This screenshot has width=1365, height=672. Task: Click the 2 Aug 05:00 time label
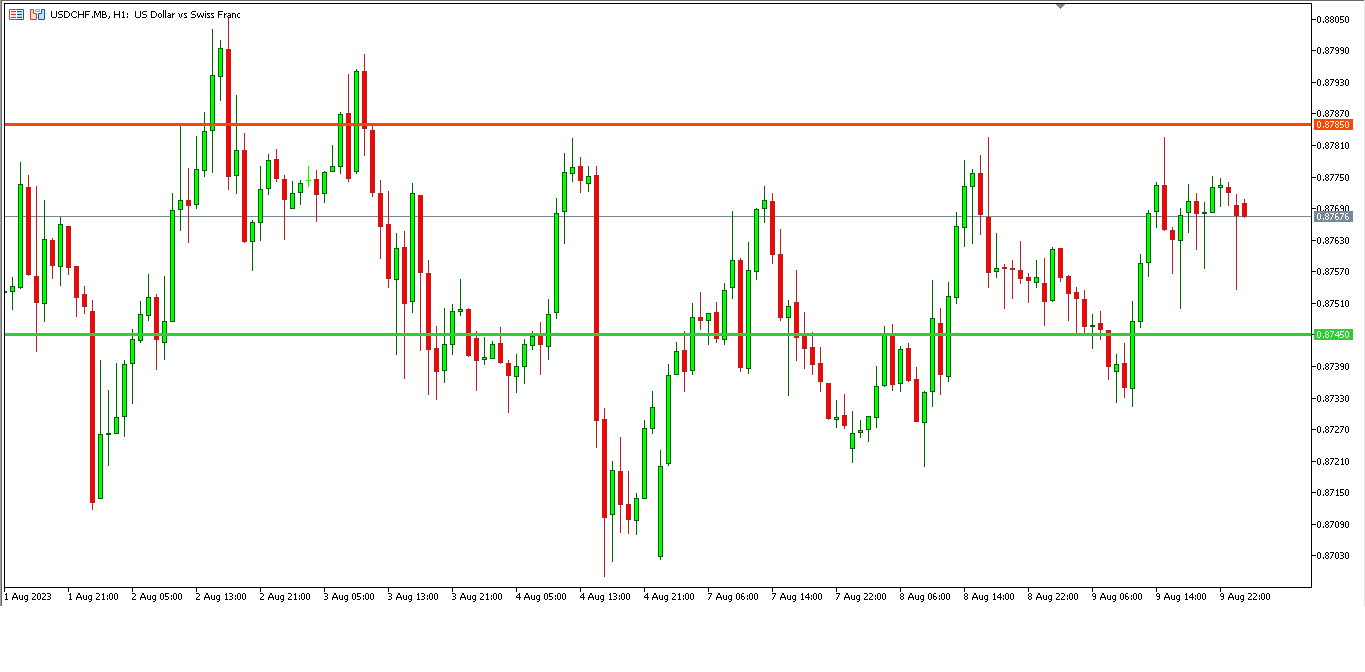157,597
